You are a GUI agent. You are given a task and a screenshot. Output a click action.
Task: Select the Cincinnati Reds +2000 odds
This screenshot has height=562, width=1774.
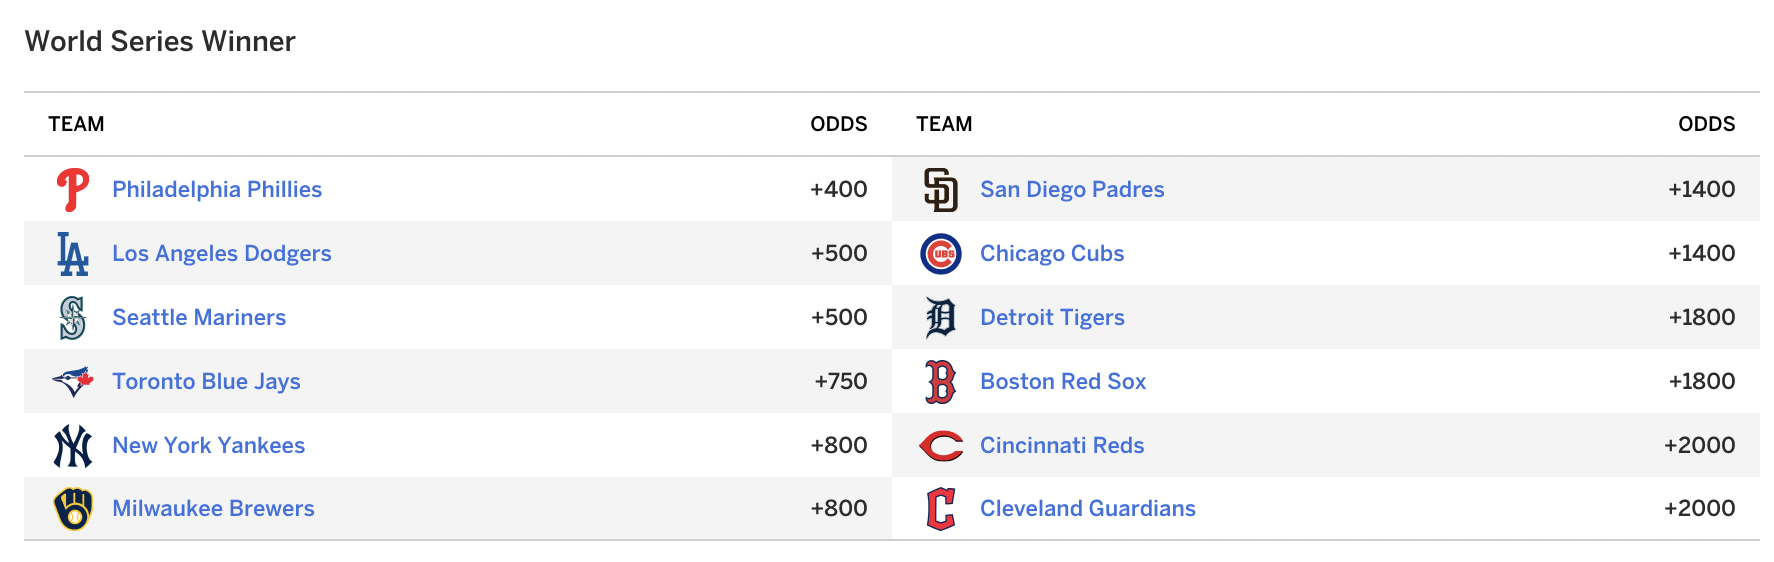[x=1700, y=445]
